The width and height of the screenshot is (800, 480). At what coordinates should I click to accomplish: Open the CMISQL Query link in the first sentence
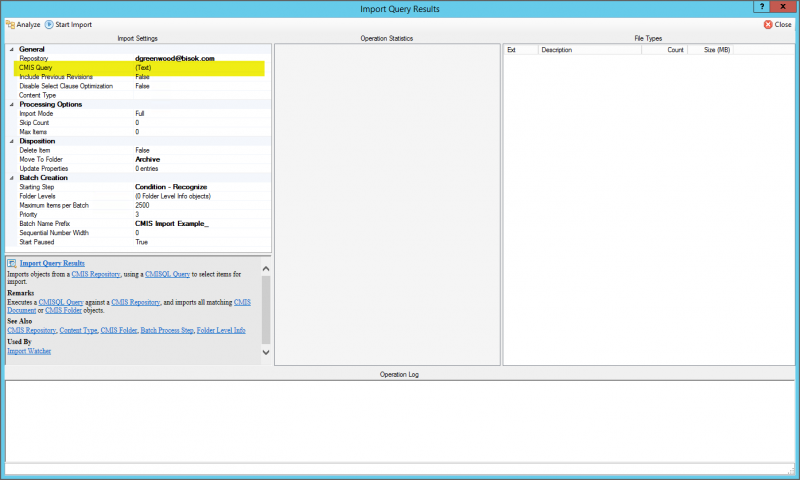click(167, 274)
